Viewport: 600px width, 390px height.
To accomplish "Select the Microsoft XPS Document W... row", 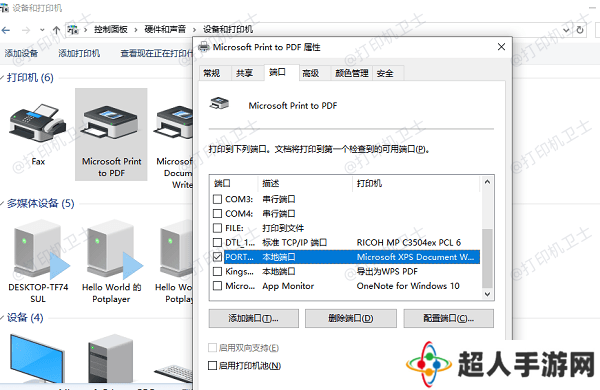I will tap(346, 257).
